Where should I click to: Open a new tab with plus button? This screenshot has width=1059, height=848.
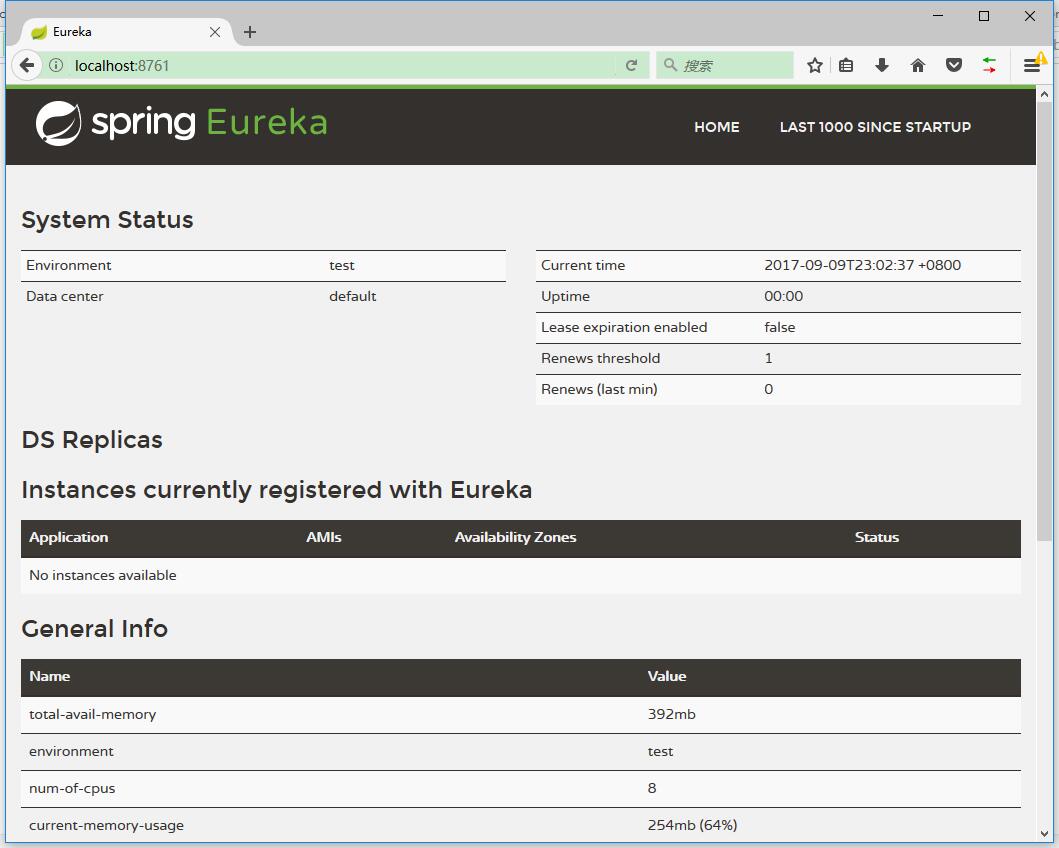[x=250, y=32]
